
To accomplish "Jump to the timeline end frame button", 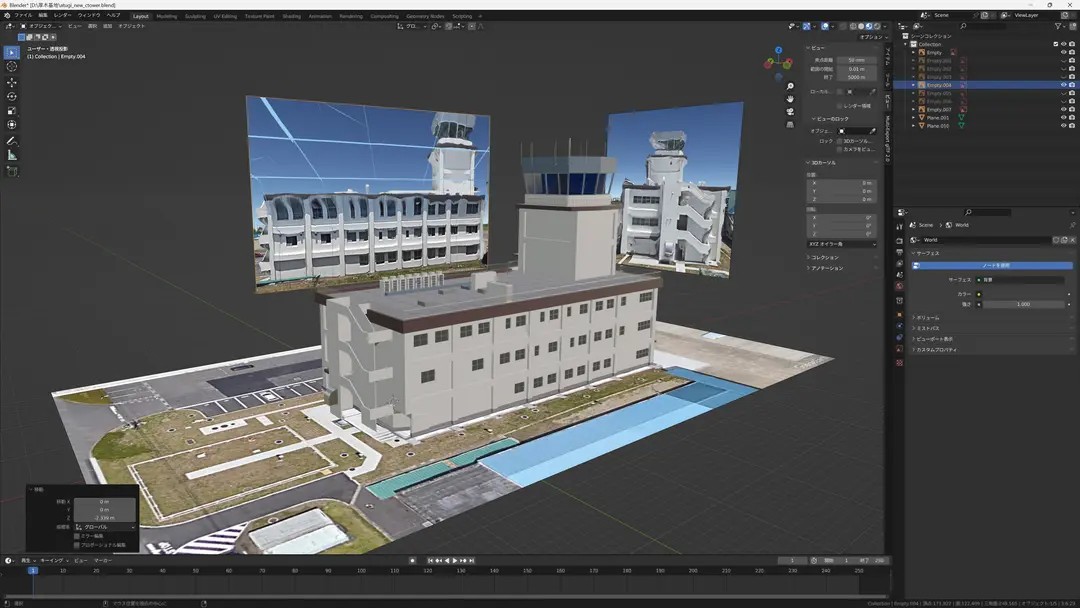I will pyautogui.click(x=472, y=561).
